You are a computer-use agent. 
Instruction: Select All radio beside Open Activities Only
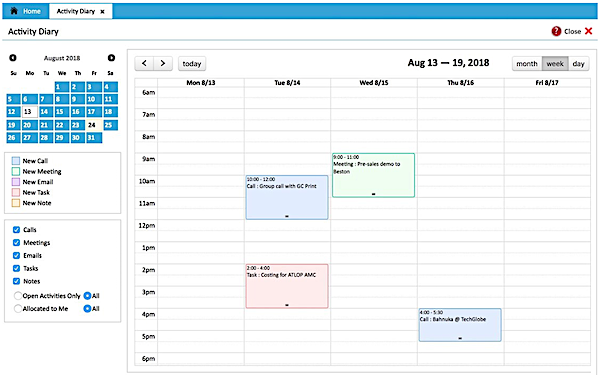(x=87, y=296)
